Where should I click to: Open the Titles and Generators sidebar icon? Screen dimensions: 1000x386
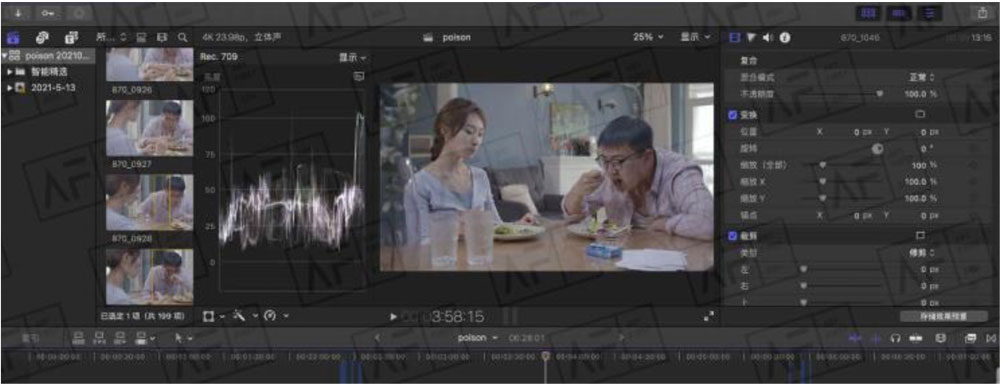[x=70, y=37]
